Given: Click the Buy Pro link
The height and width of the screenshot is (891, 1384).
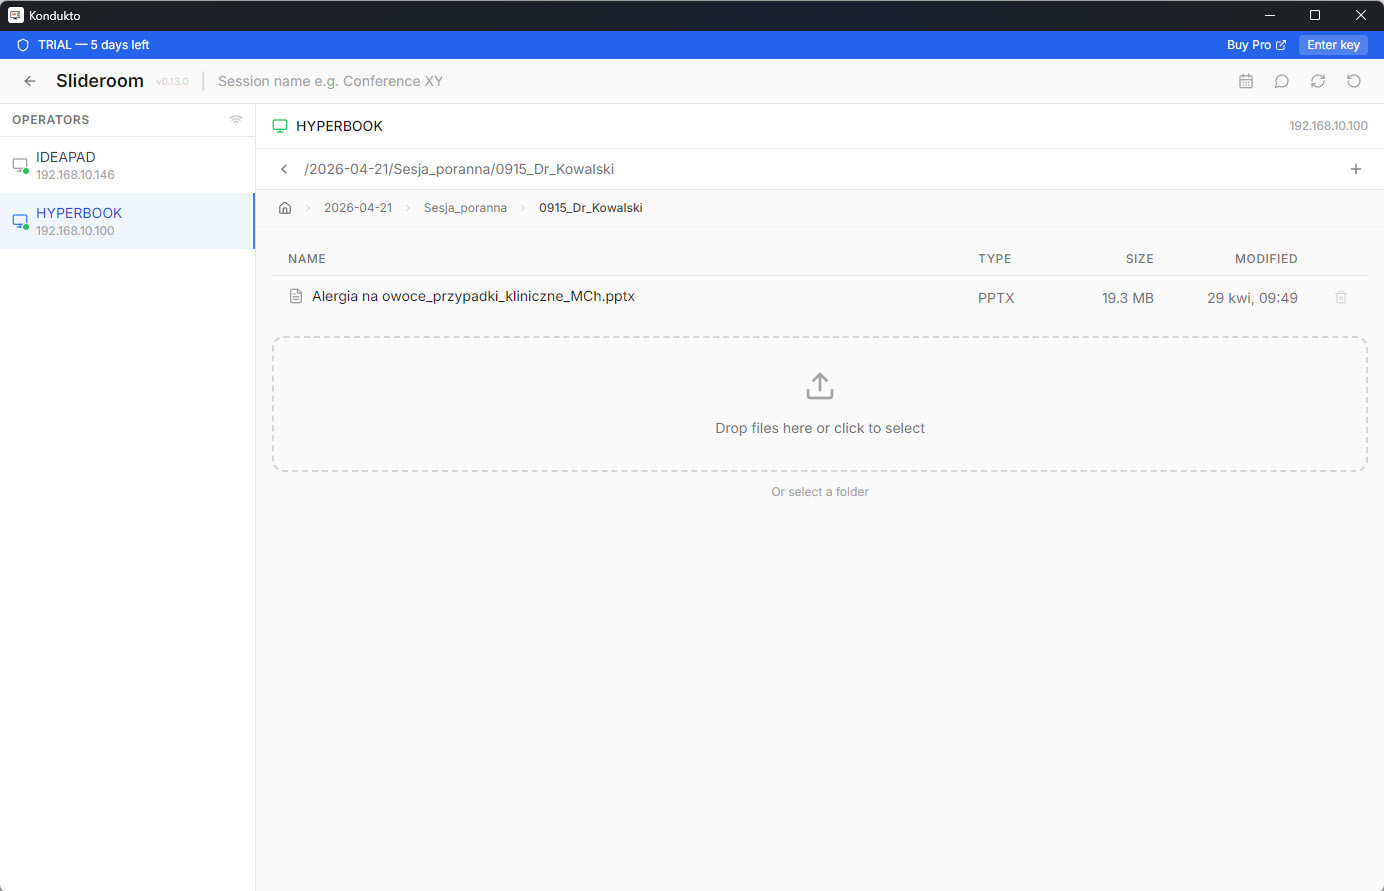Looking at the screenshot, I should pos(1256,45).
